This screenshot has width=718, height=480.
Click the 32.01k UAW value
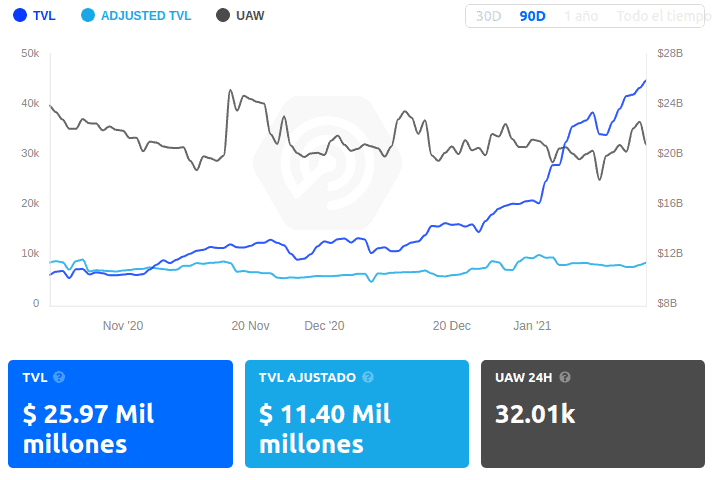pyautogui.click(x=535, y=414)
